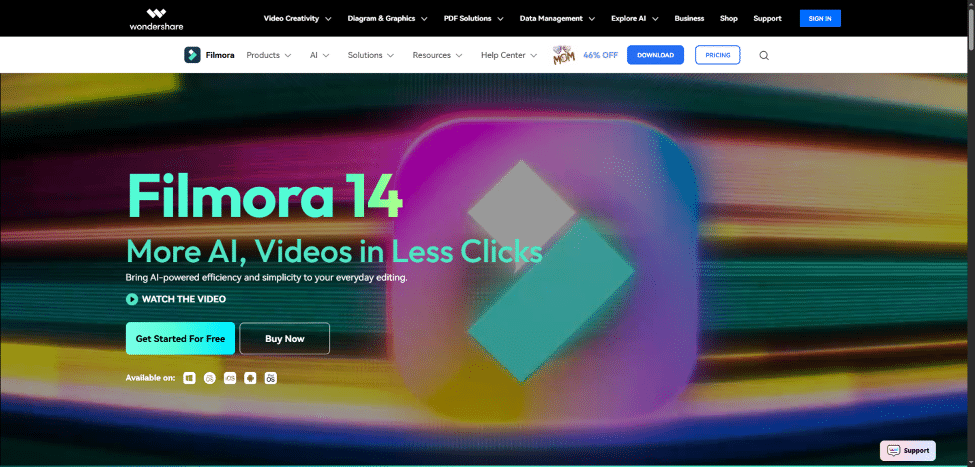Click the Support chat widget icon
This screenshot has height=468, width=977.
[x=894, y=451]
